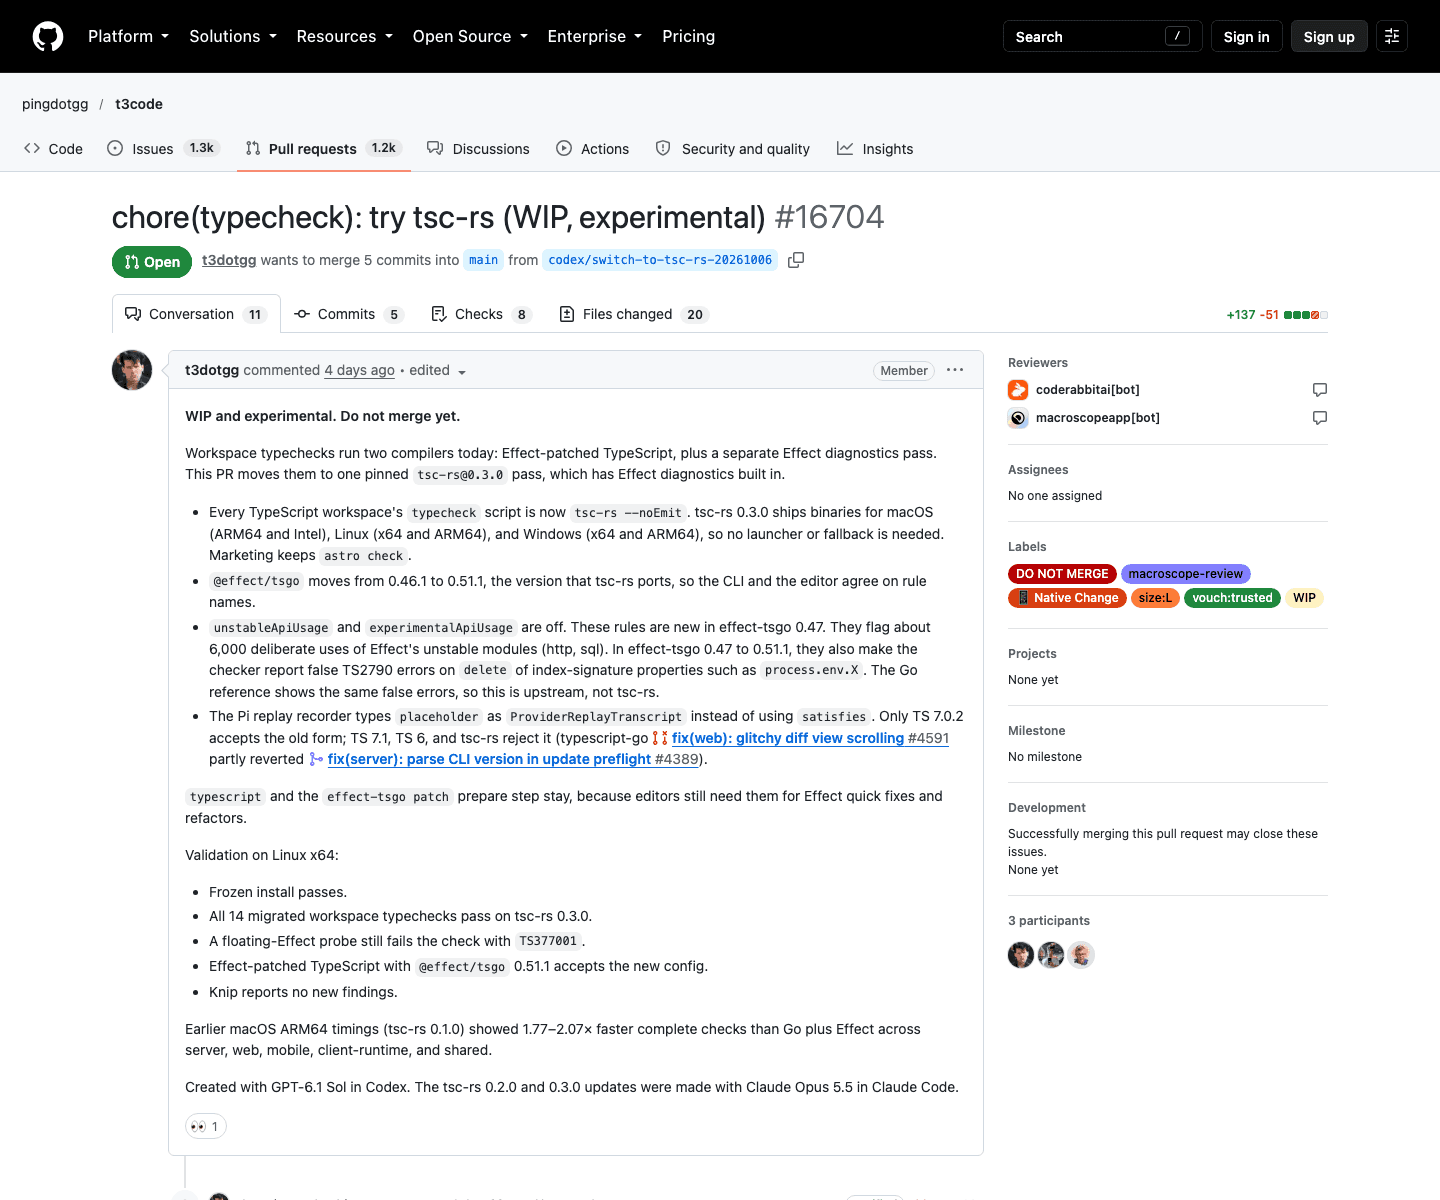Open the GitHub home logo
1440x1200 pixels.
(48, 36)
